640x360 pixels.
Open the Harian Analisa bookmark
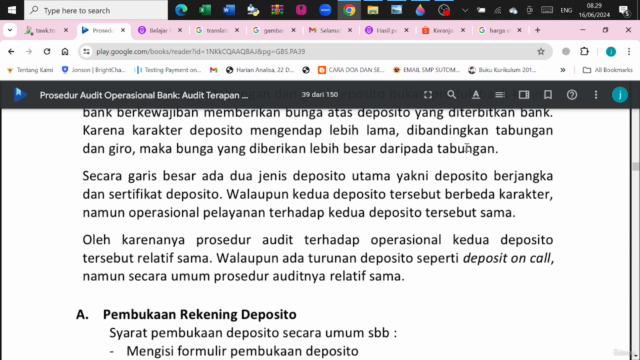pyautogui.click(x=260, y=70)
